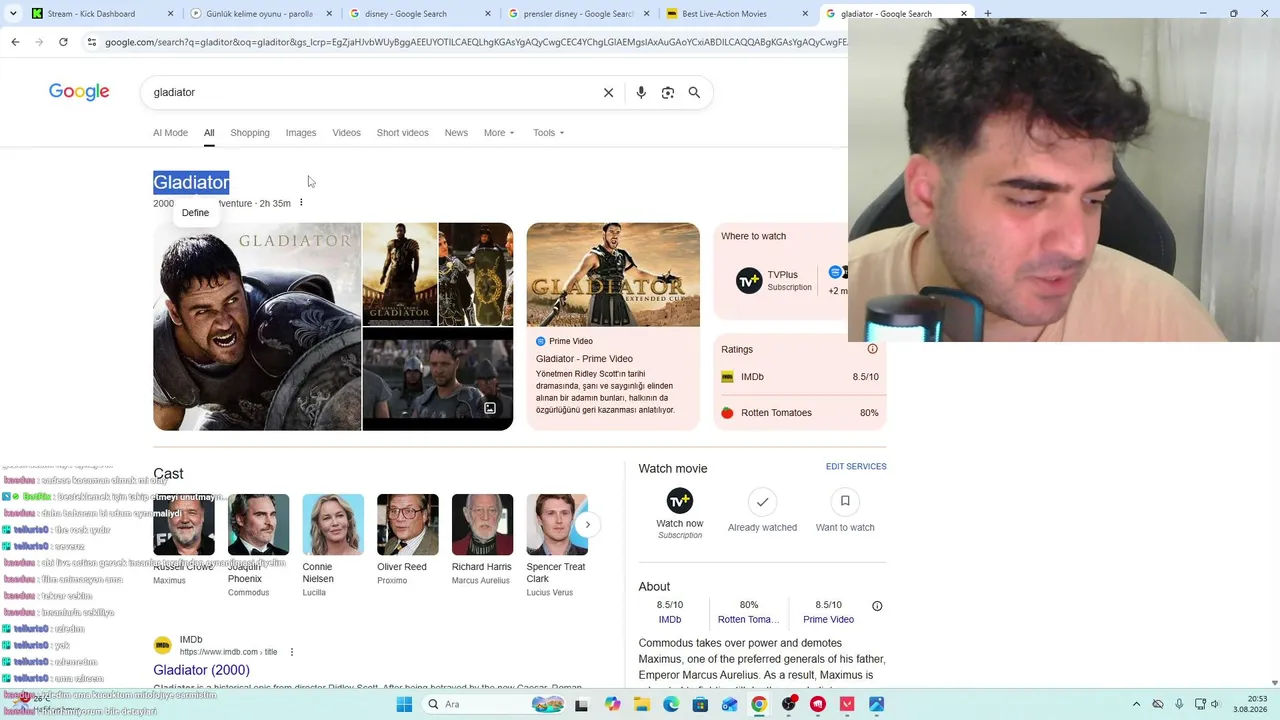
Task: Open the Prime Video rating link in About
Action: [828, 612]
